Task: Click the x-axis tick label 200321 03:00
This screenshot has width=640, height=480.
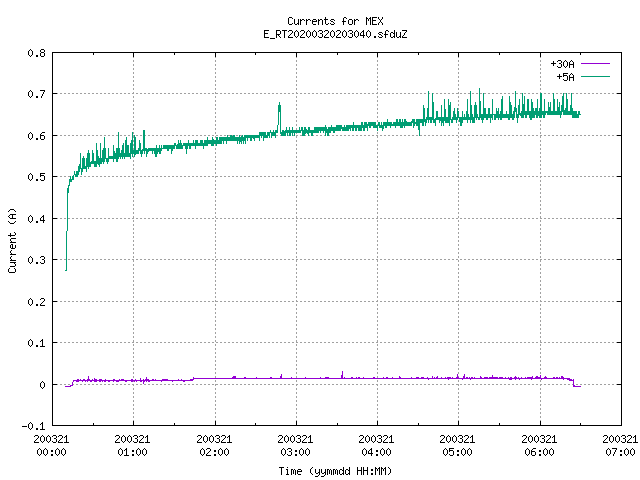Action: pos(296,445)
